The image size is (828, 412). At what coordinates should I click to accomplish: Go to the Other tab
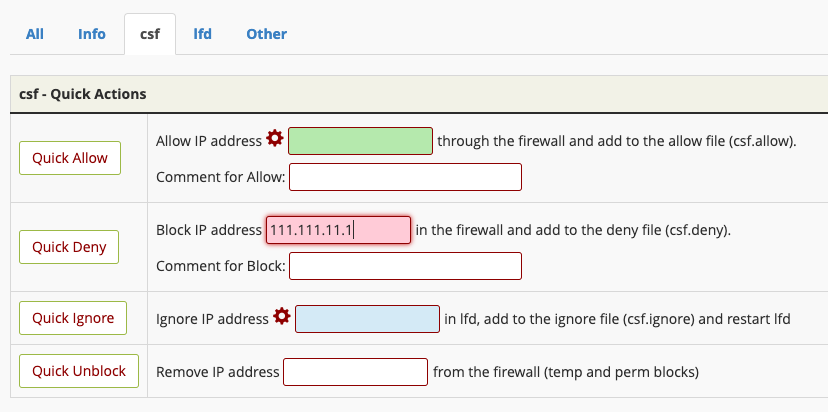pyautogui.click(x=267, y=34)
